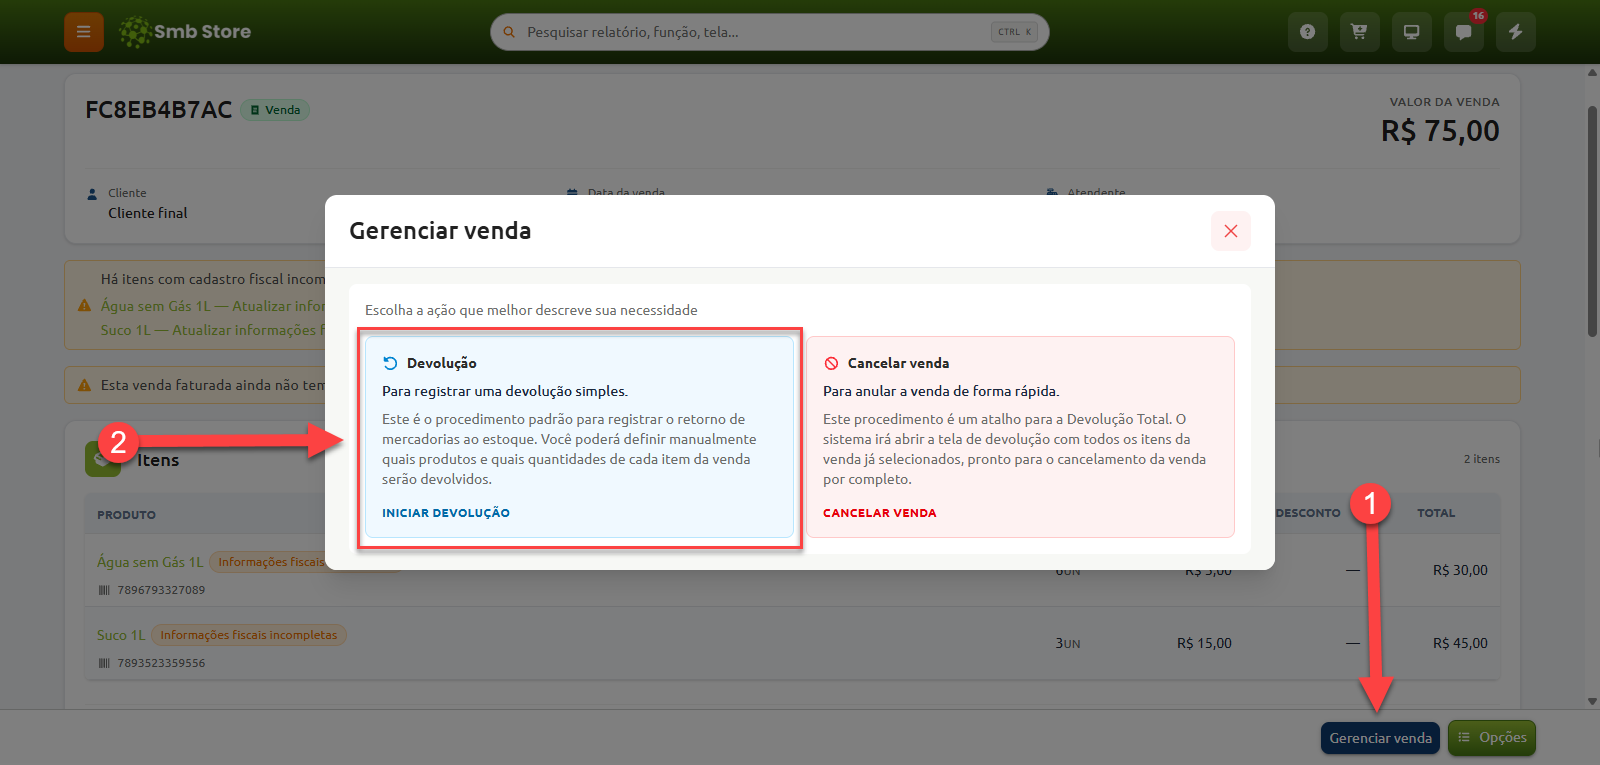Click the R$ 45,00 total cell

1460,643
